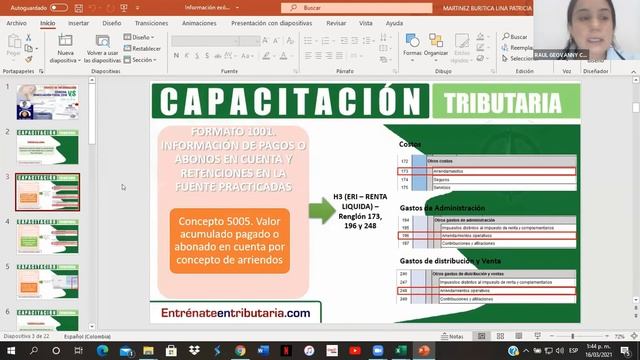Toggle bold (N) formatting

click(176, 56)
